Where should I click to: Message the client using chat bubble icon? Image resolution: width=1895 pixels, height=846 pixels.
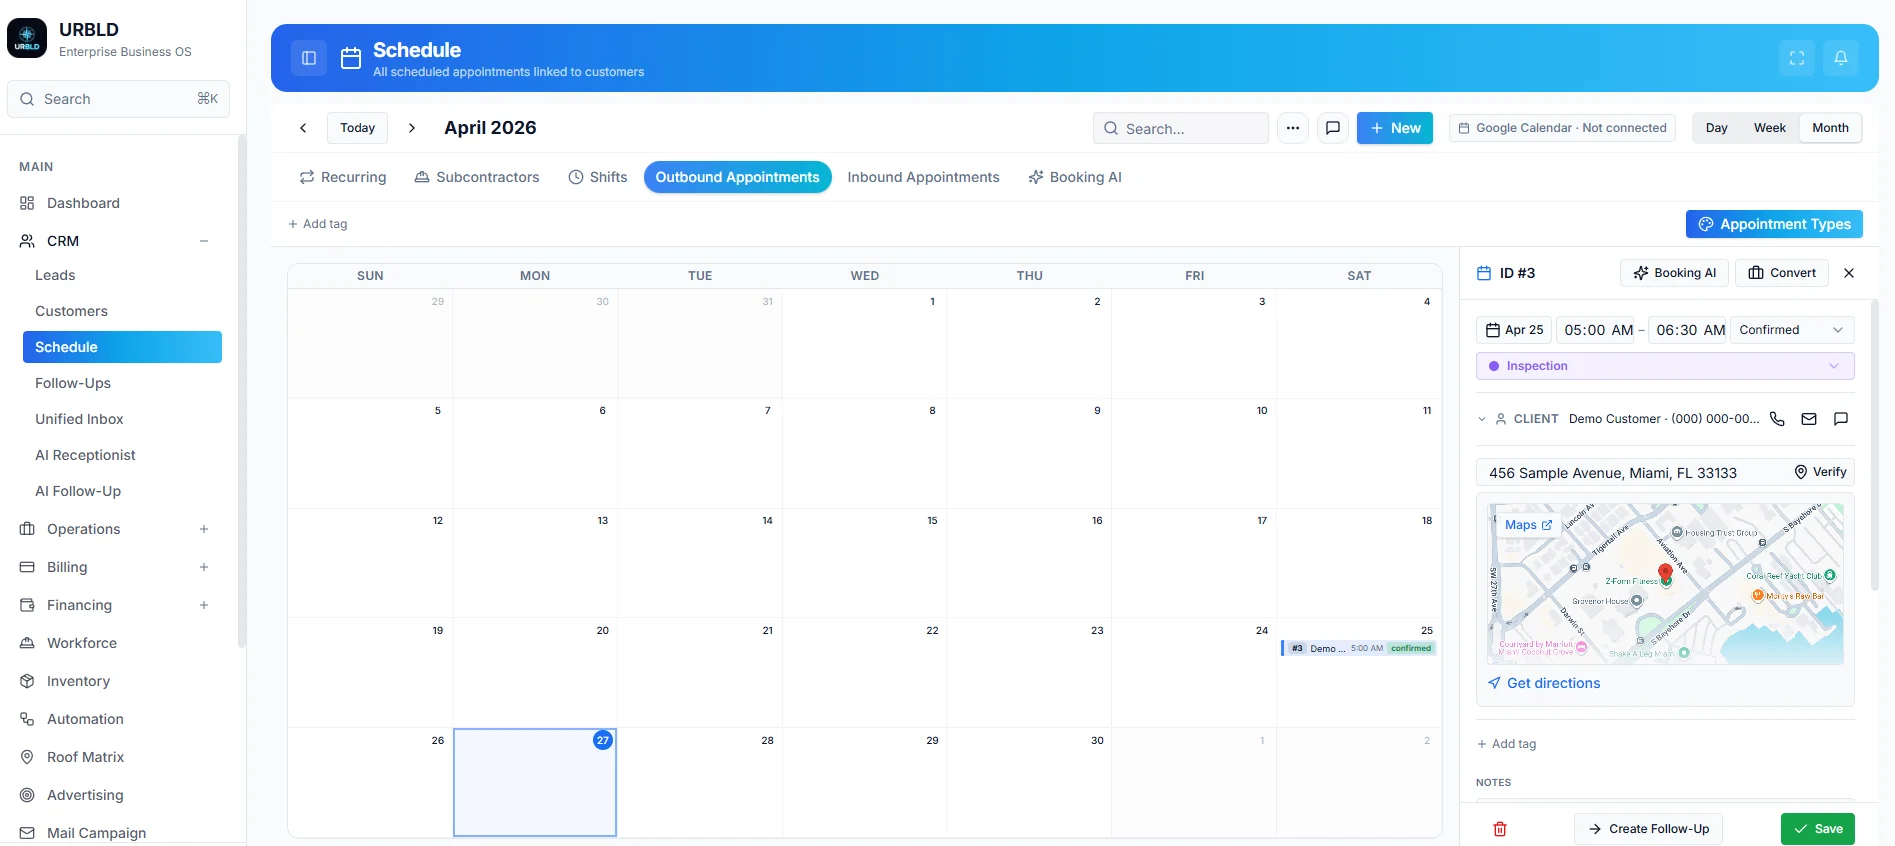[1841, 419]
